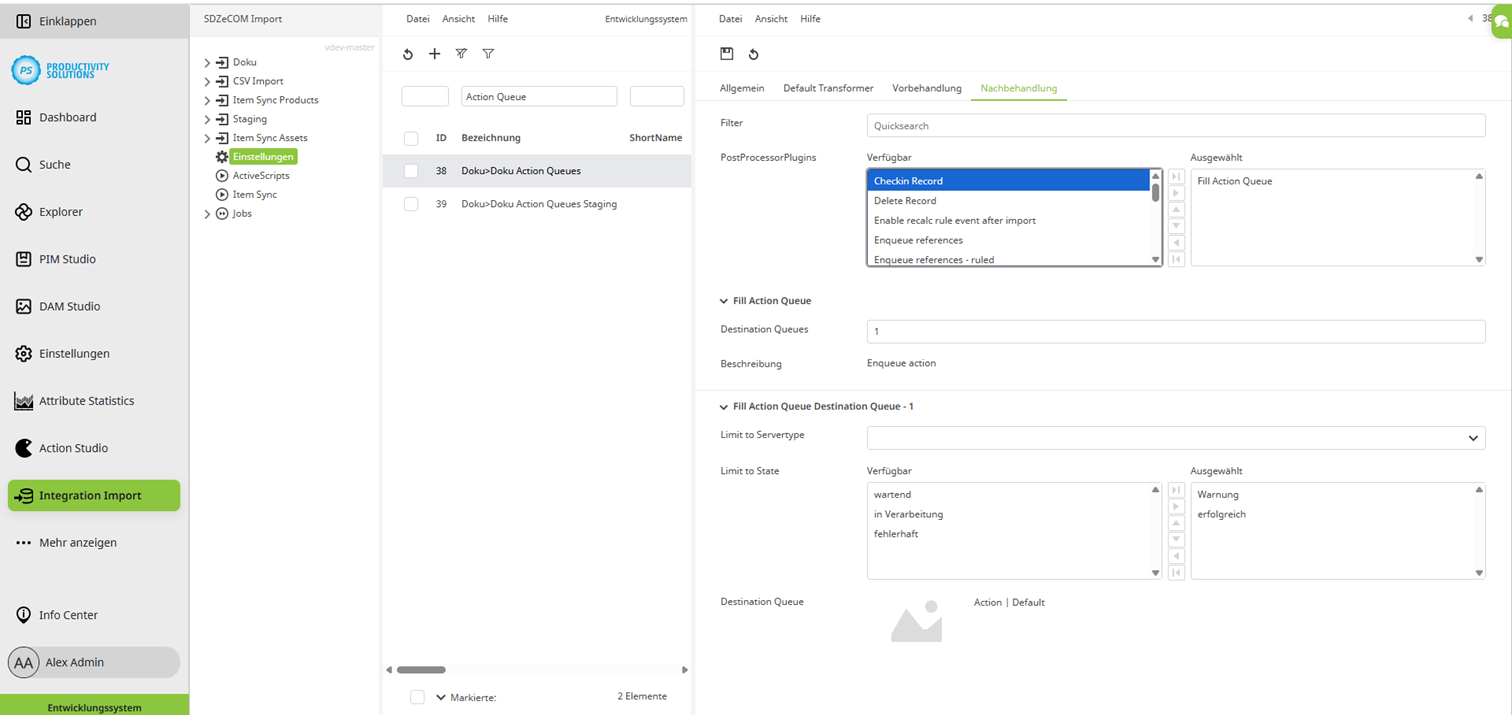
Task: Check the row 38 checkbox
Action: [411, 171]
